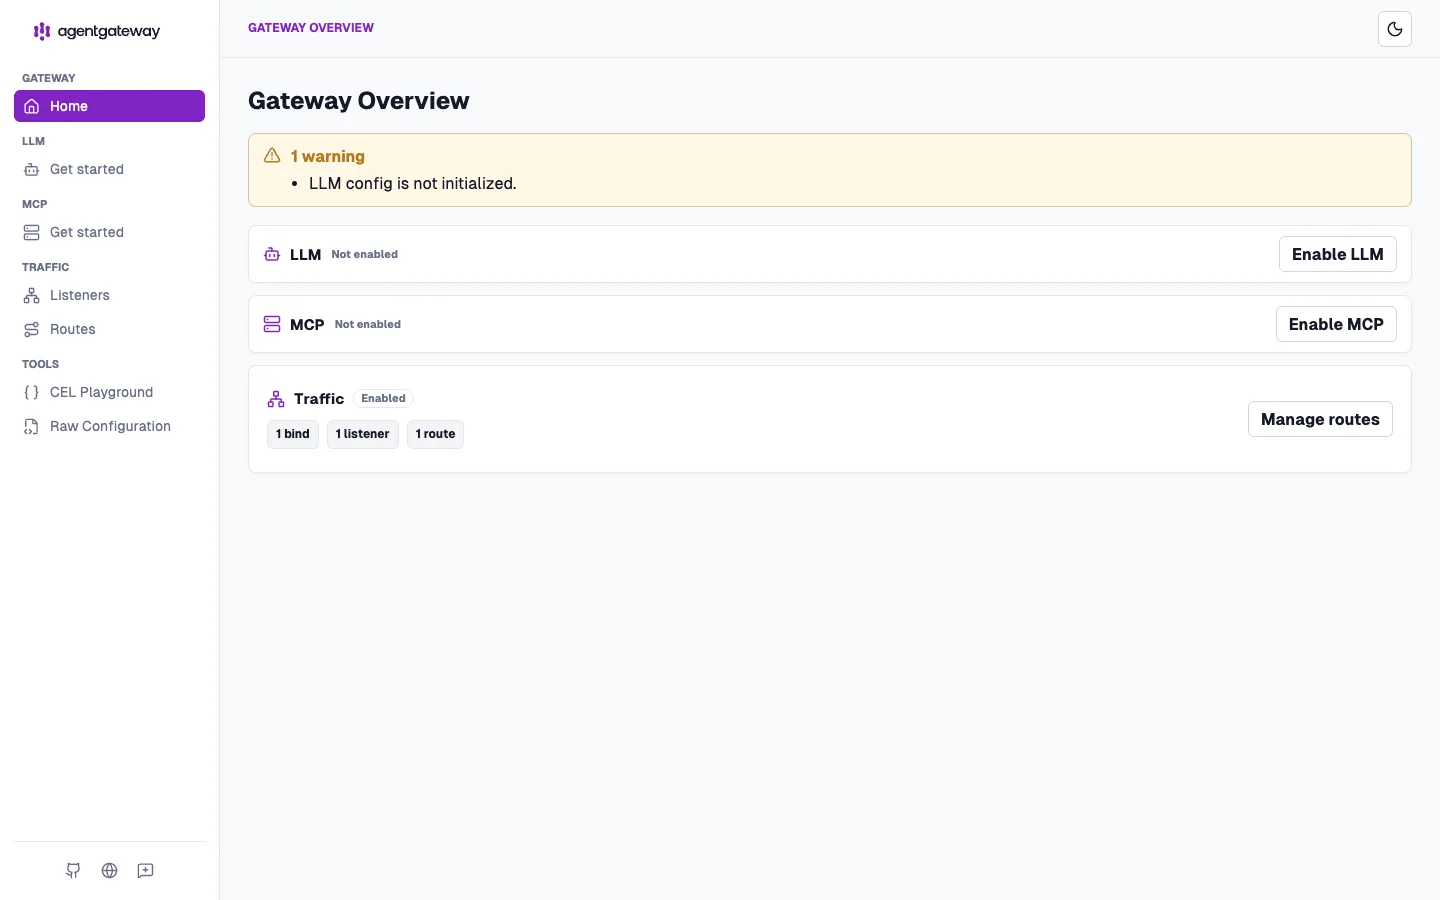Open CEL Playground tool

(109, 392)
